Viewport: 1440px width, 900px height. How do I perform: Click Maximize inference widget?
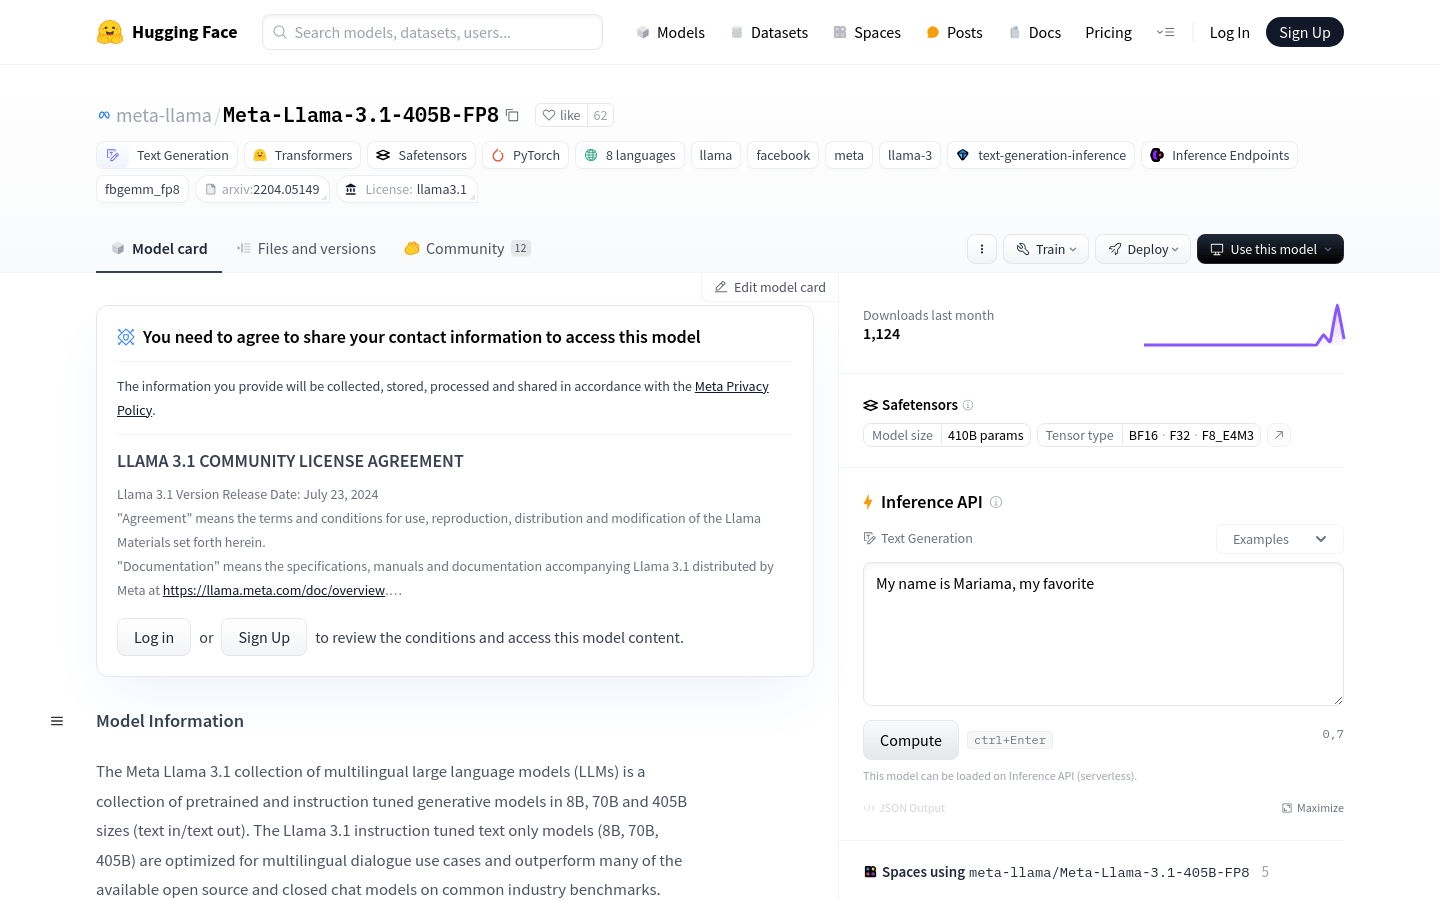[x=1313, y=808]
